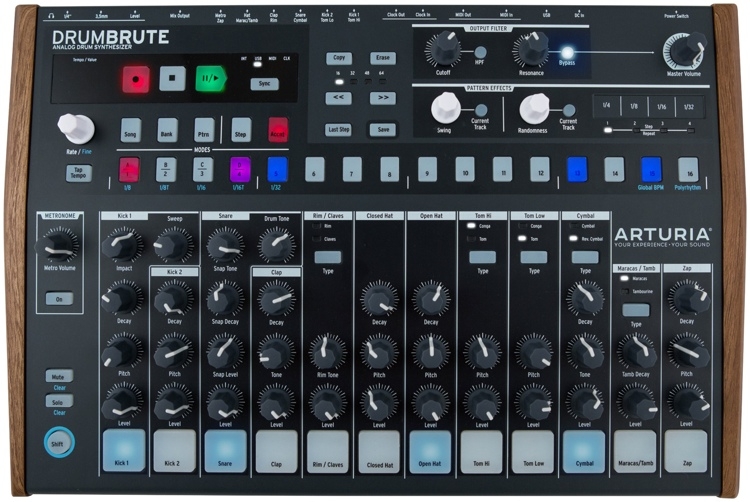Switch Maracas / Tamb Type button

click(636, 310)
